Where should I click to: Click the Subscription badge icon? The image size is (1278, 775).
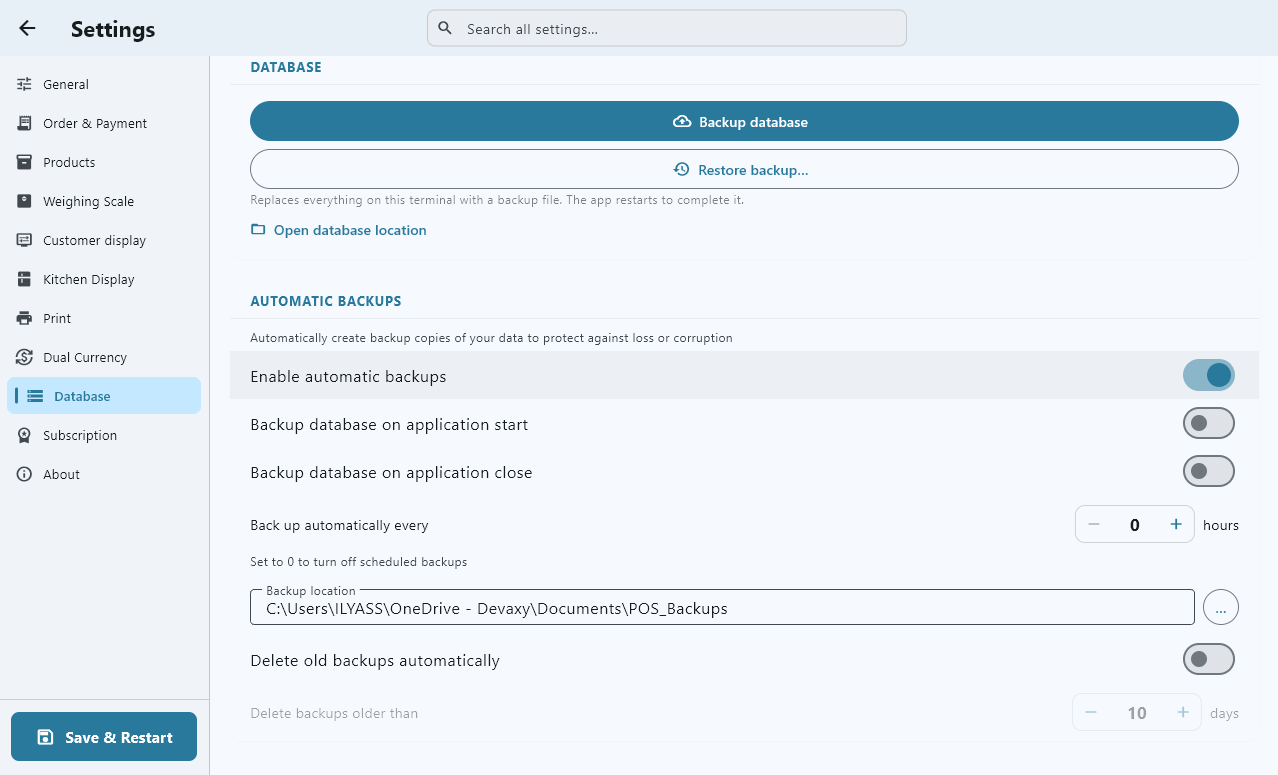pos(24,435)
